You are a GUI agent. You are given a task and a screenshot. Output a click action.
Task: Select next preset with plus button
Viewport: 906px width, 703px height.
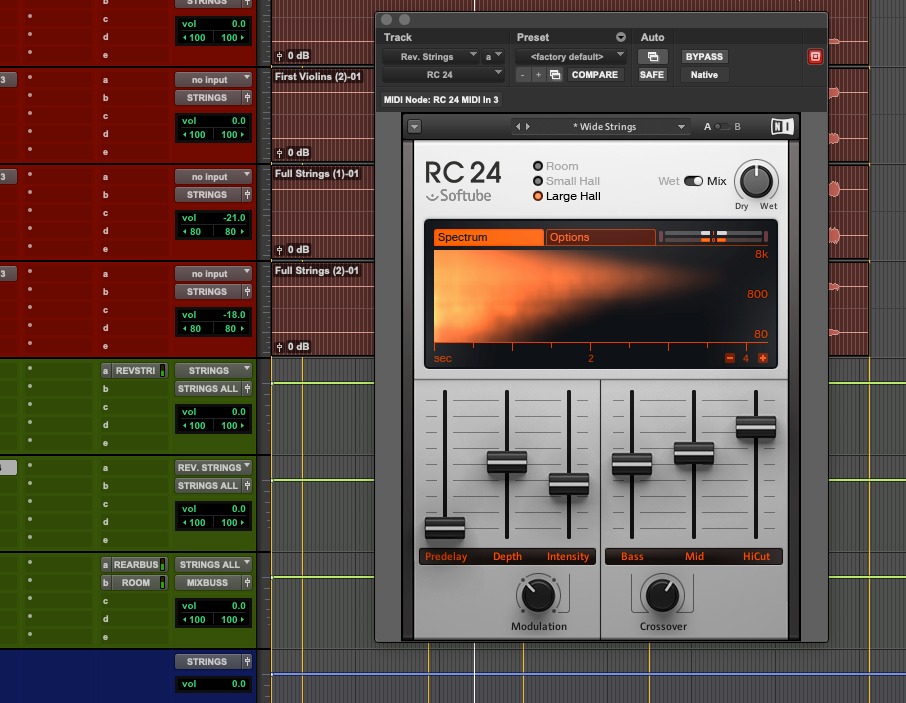click(538, 75)
